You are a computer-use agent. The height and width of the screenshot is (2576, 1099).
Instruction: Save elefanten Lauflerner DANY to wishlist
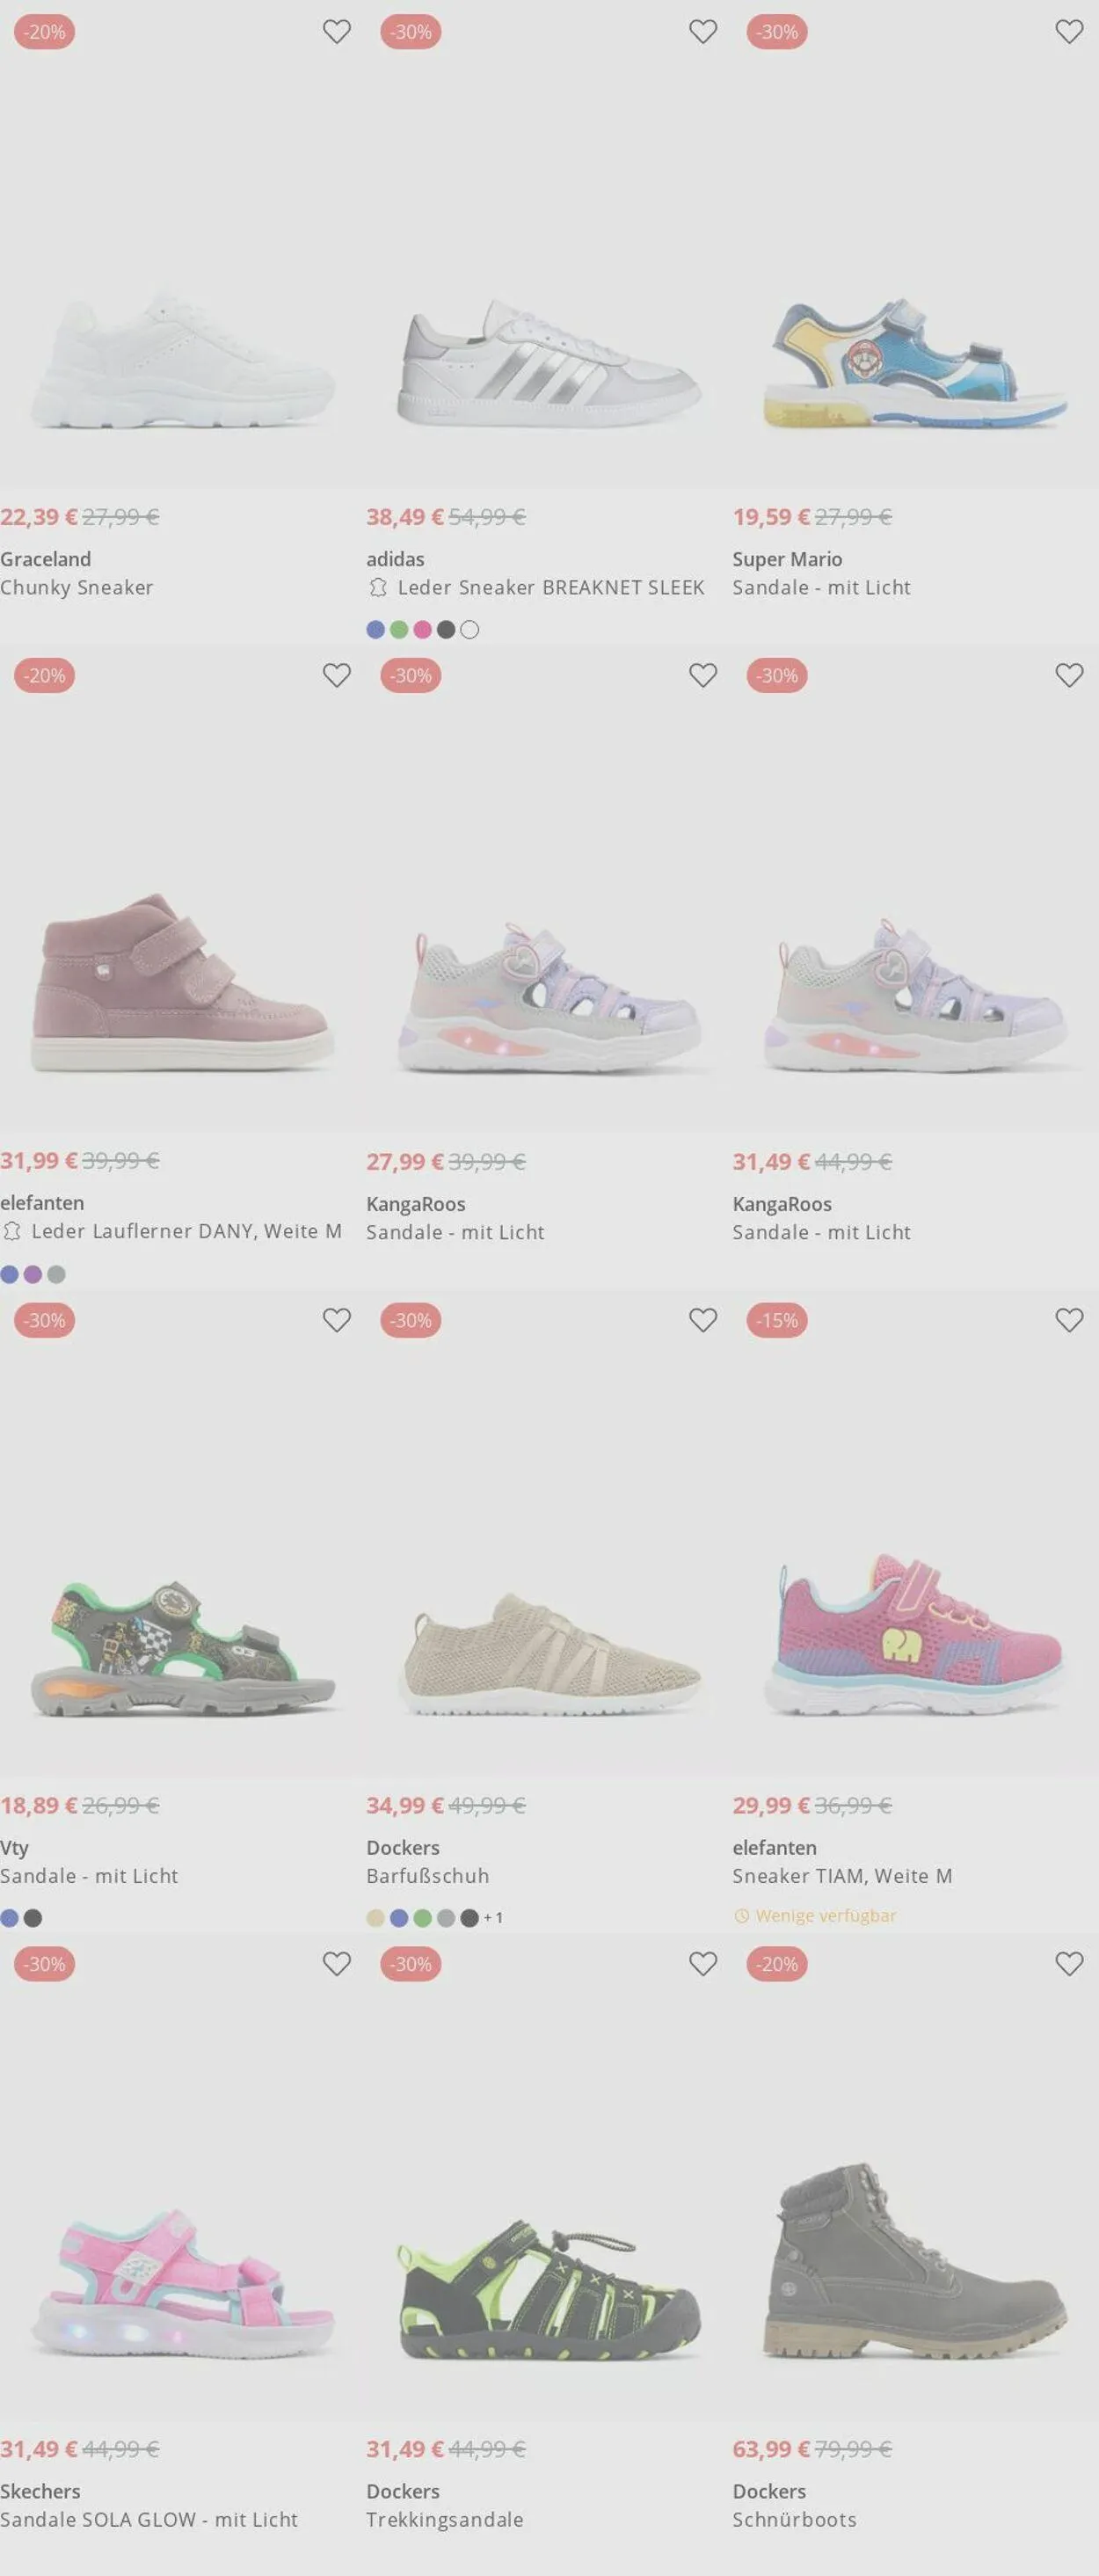[337, 676]
